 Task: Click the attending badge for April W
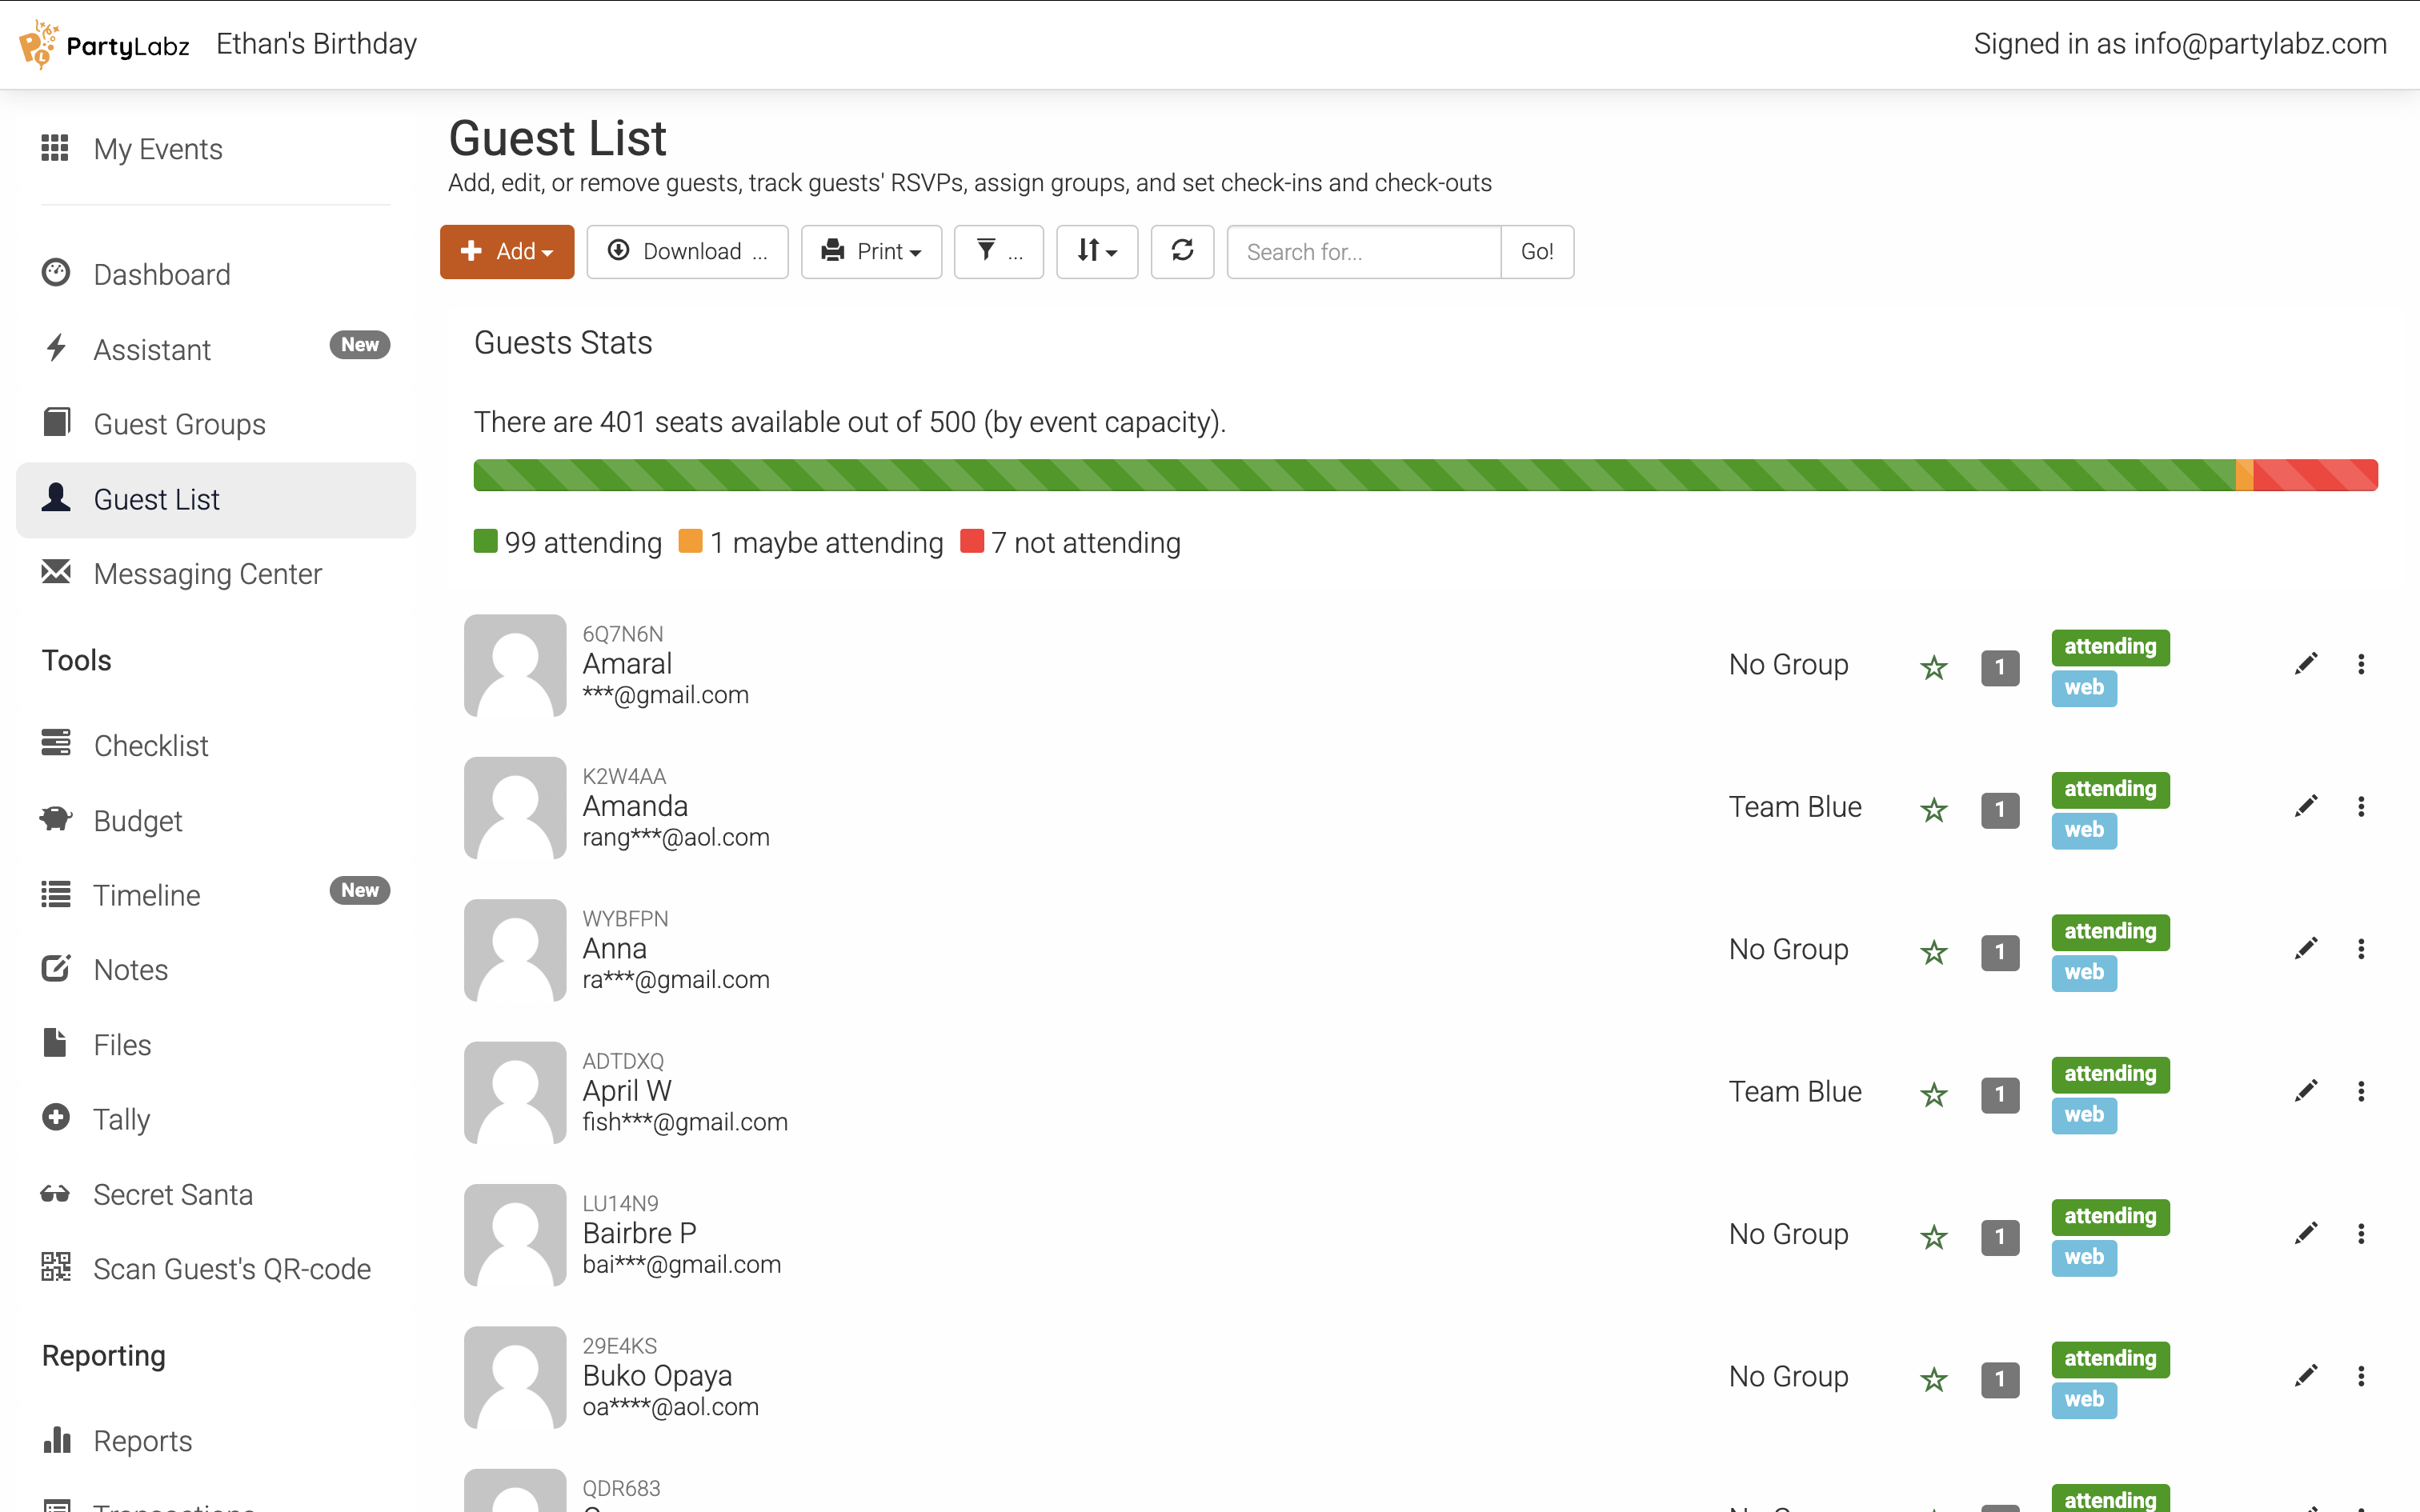(x=2110, y=1074)
